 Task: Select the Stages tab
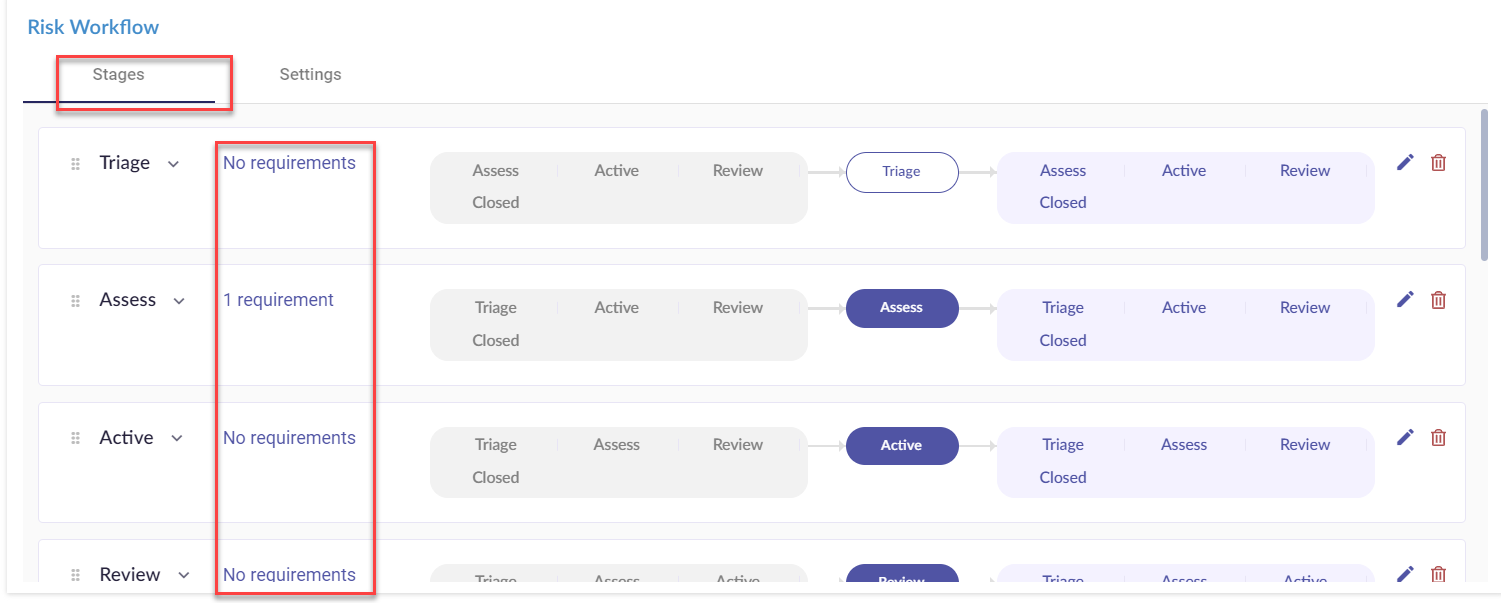tap(118, 74)
